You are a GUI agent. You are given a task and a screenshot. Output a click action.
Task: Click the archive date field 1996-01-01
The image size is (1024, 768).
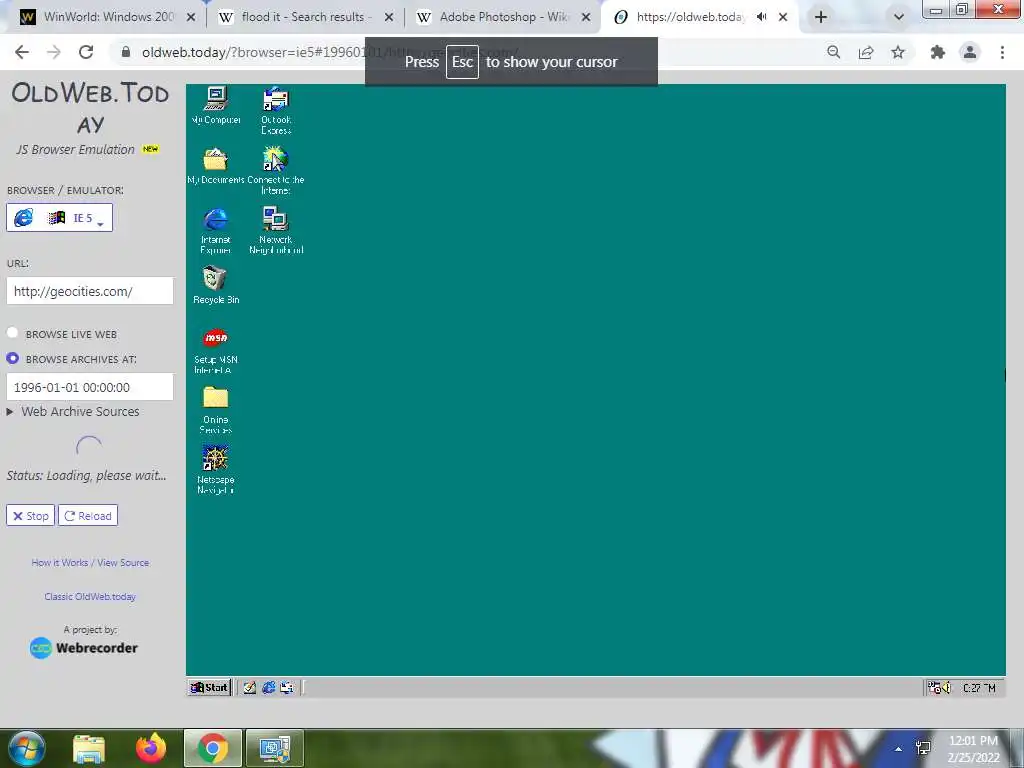(90, 387)
